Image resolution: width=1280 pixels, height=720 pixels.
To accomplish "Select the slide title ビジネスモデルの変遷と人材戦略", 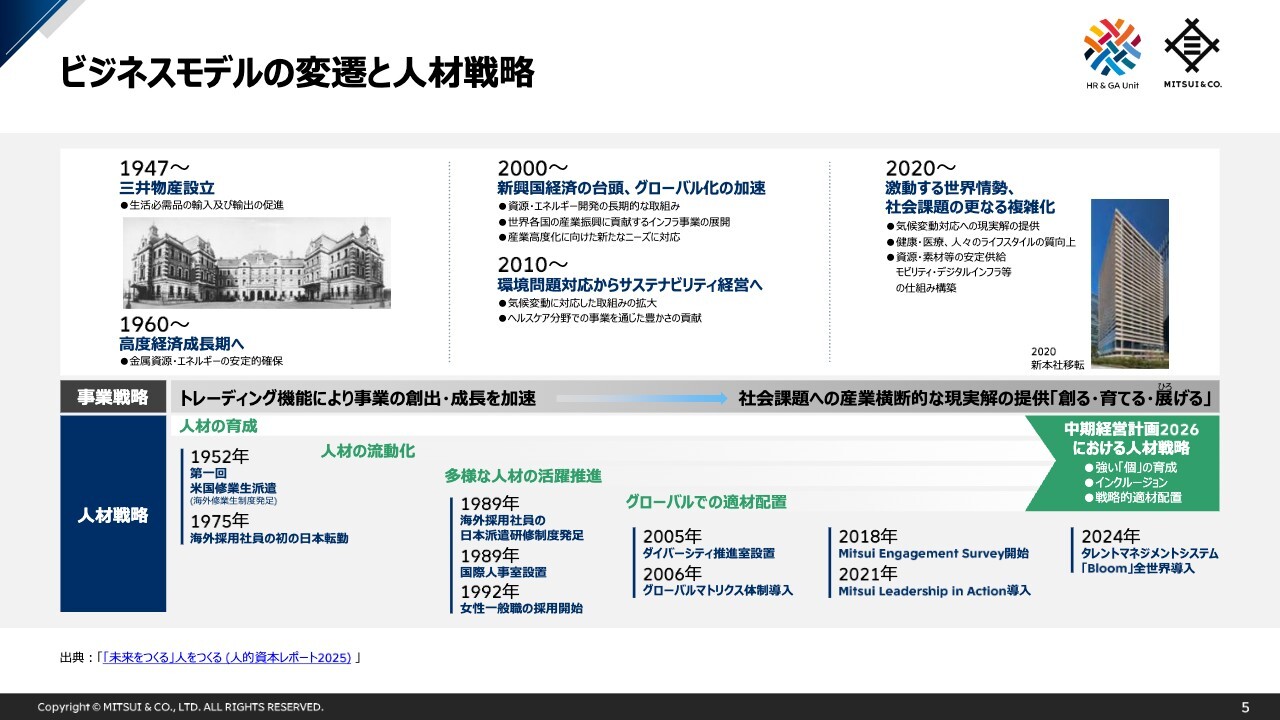I will [x=296, y=73].
